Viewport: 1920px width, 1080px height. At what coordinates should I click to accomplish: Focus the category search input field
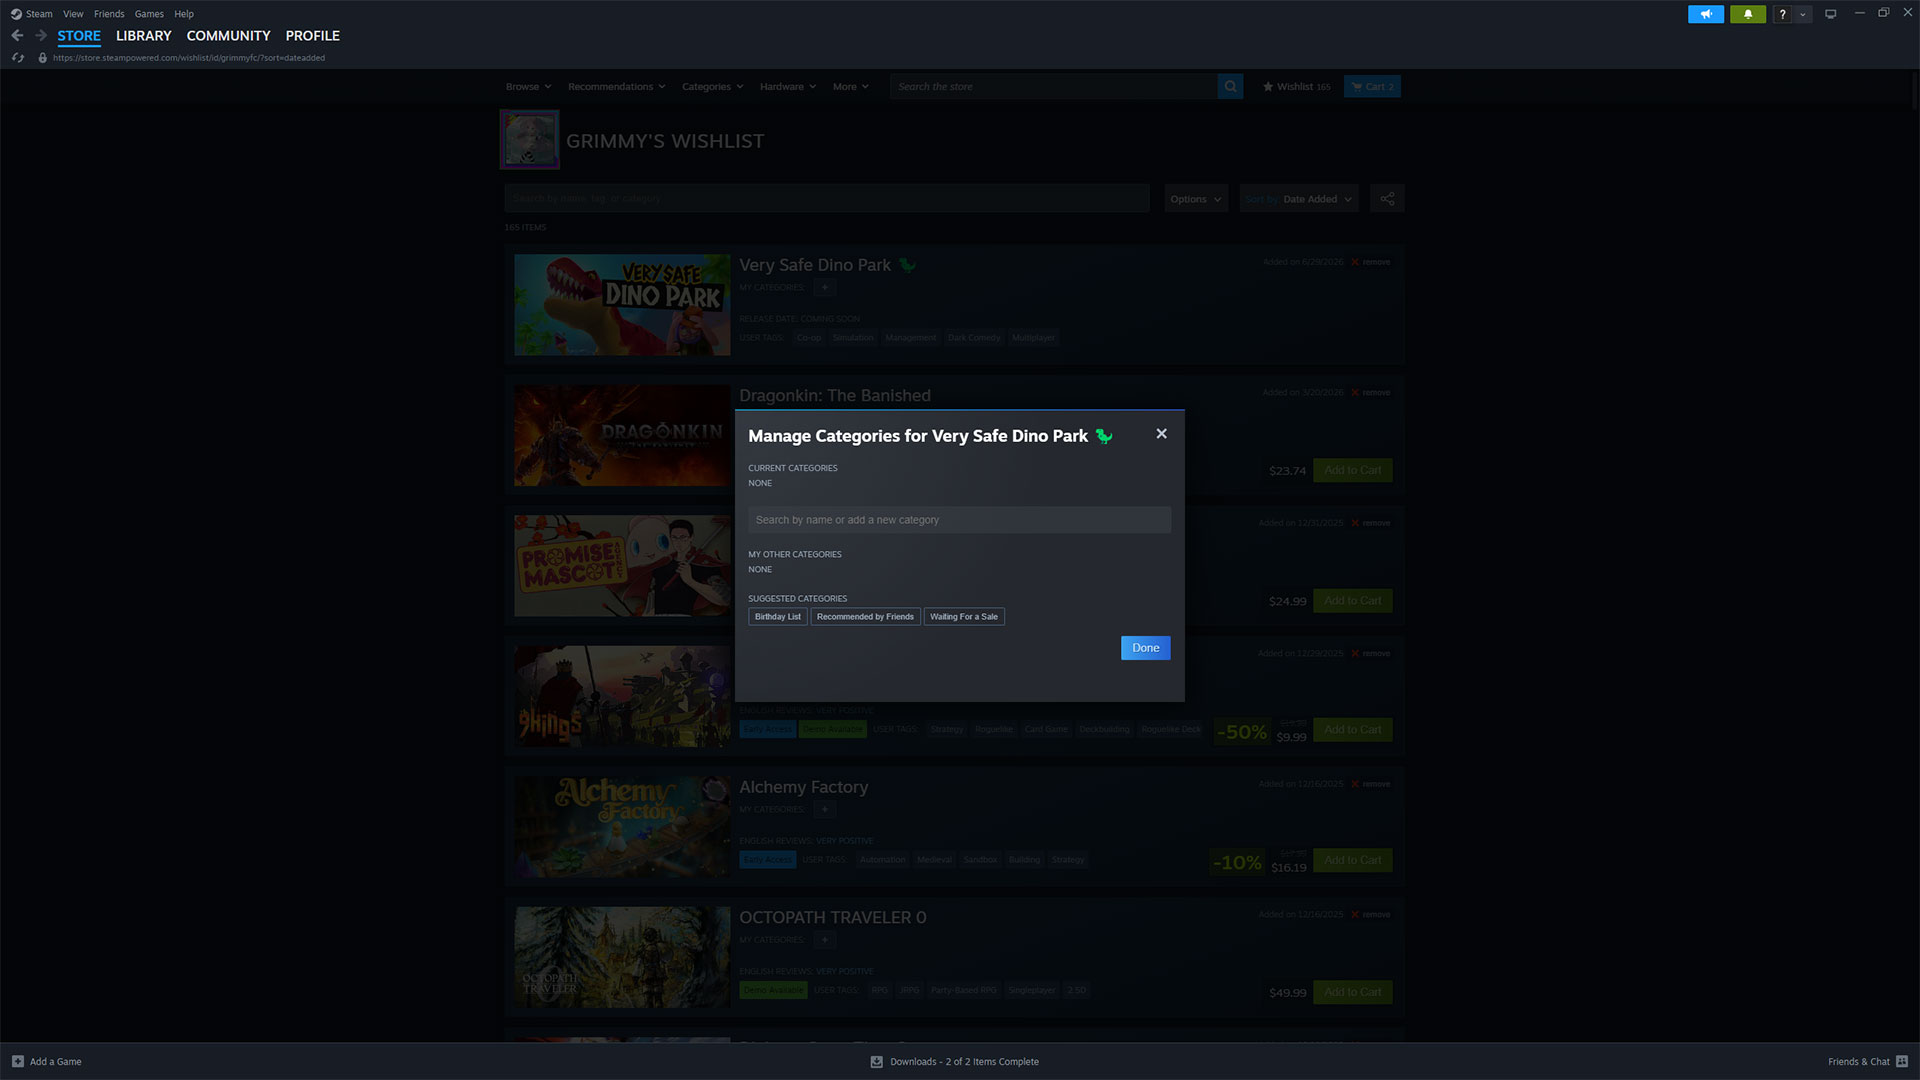coord(959,520)
